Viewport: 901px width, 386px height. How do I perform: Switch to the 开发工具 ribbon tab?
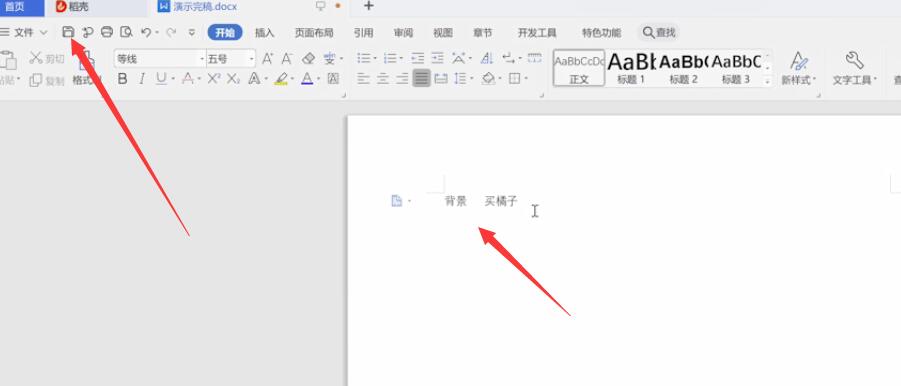pyautogui.click(x=537, y=33)
